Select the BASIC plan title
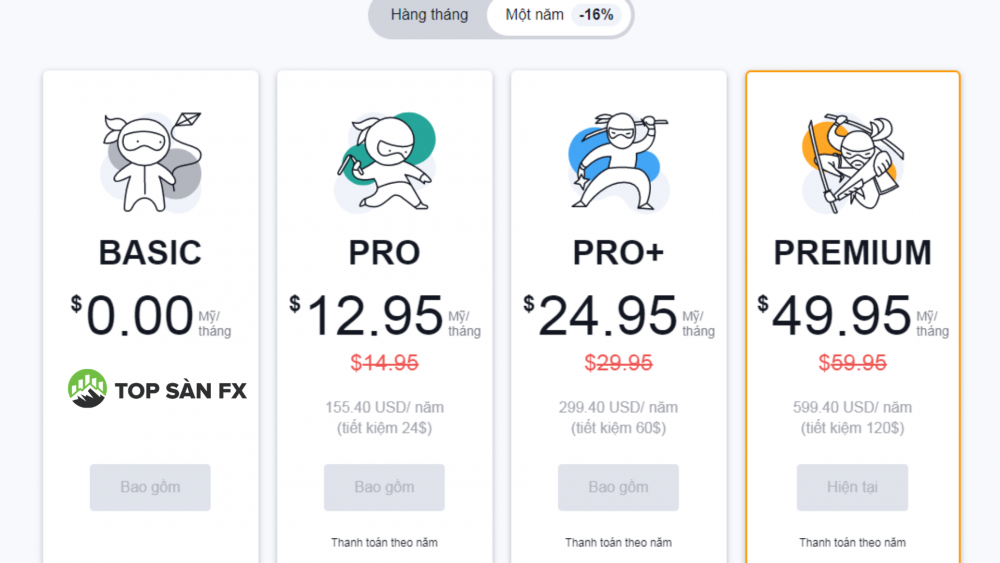This screenshot has height=563, width=1000. (x=151, y=252)
